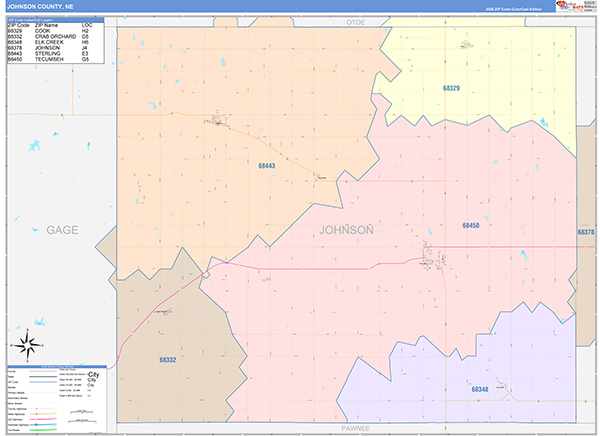Click the ZIP Code Index blue header bar
The width and height of the screenshot is (600, 436).
click(x=55, y=20)
